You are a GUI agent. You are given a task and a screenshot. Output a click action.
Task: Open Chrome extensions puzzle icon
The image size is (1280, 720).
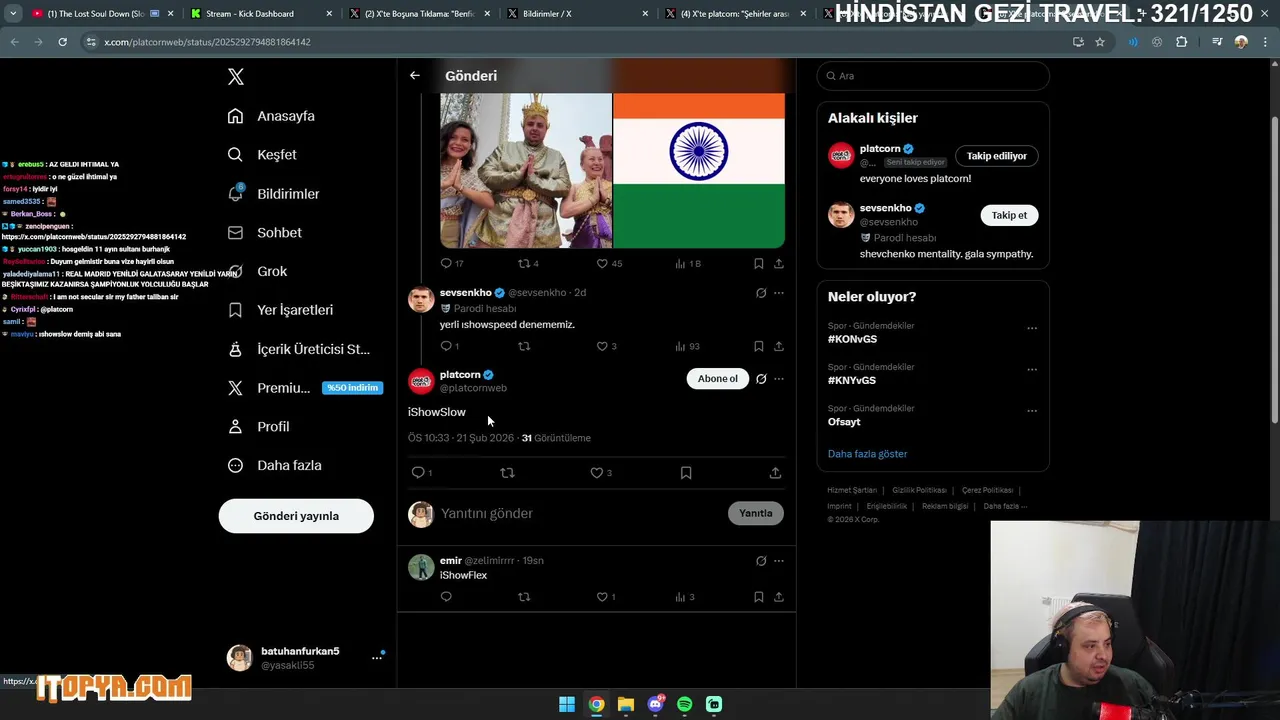[x=1182, y=42]
